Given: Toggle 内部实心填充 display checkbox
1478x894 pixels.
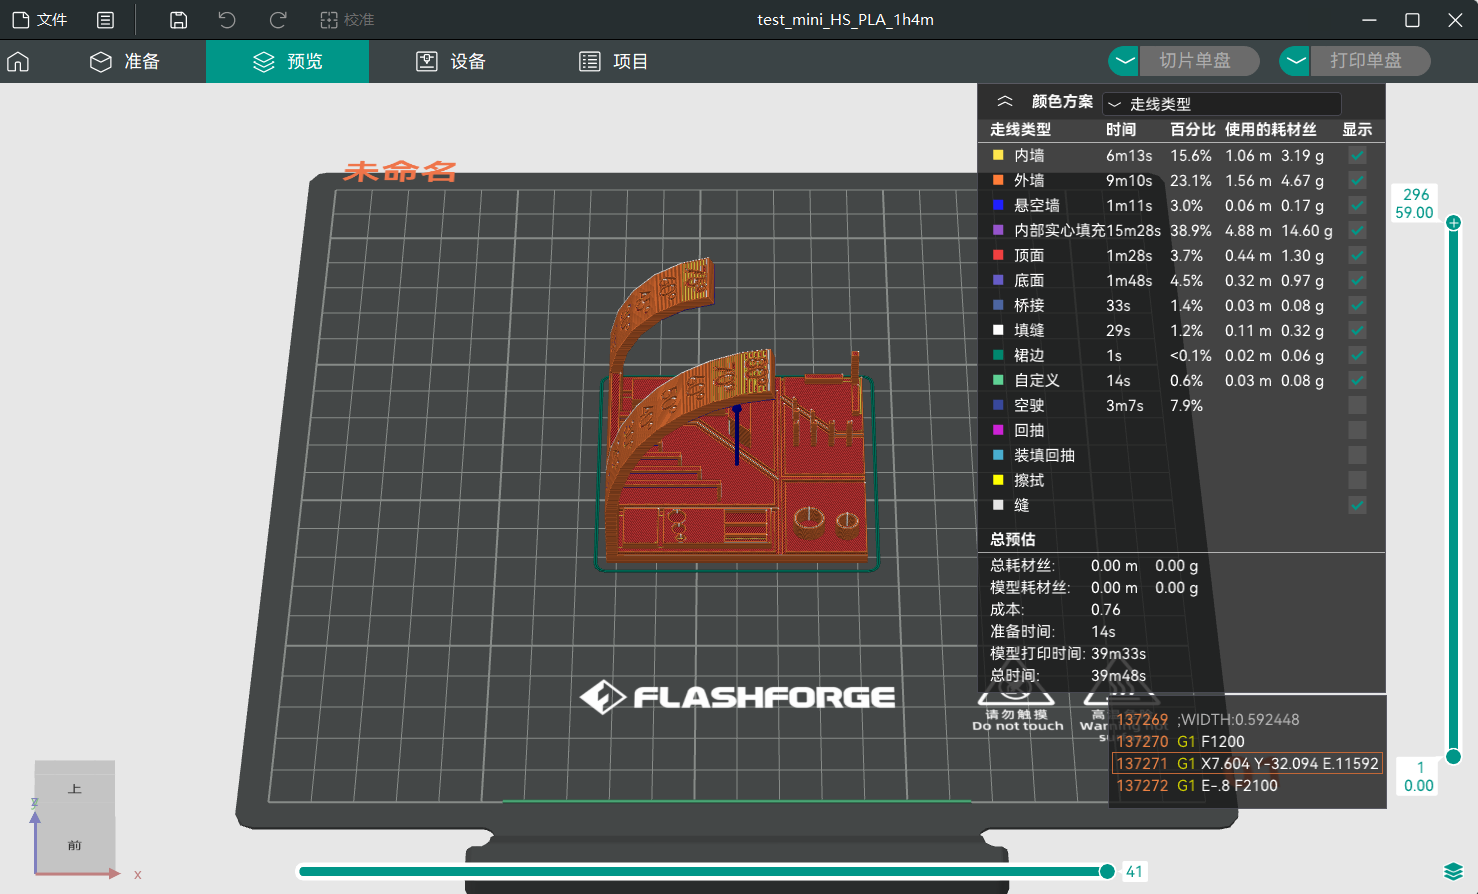Looking at the screenshot, I should pos(1357,230).
